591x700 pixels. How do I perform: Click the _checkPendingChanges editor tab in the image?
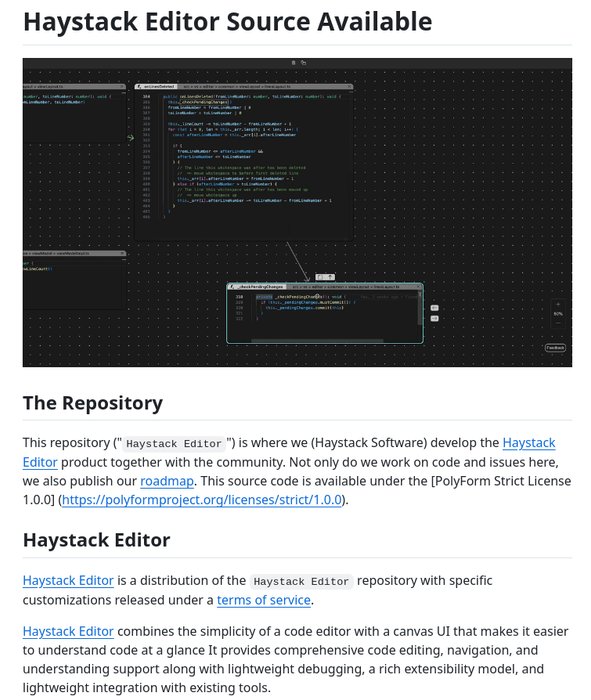click(x=258, y=287)
